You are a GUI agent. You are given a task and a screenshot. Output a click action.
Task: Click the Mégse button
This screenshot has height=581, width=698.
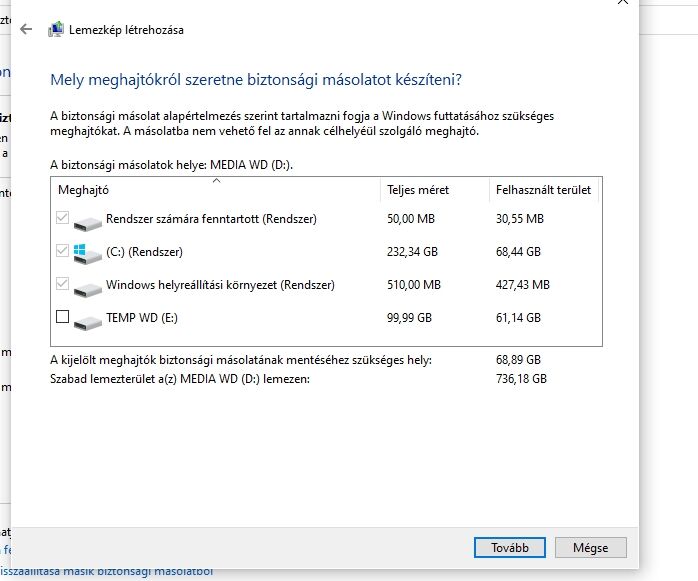pos(591,548)
